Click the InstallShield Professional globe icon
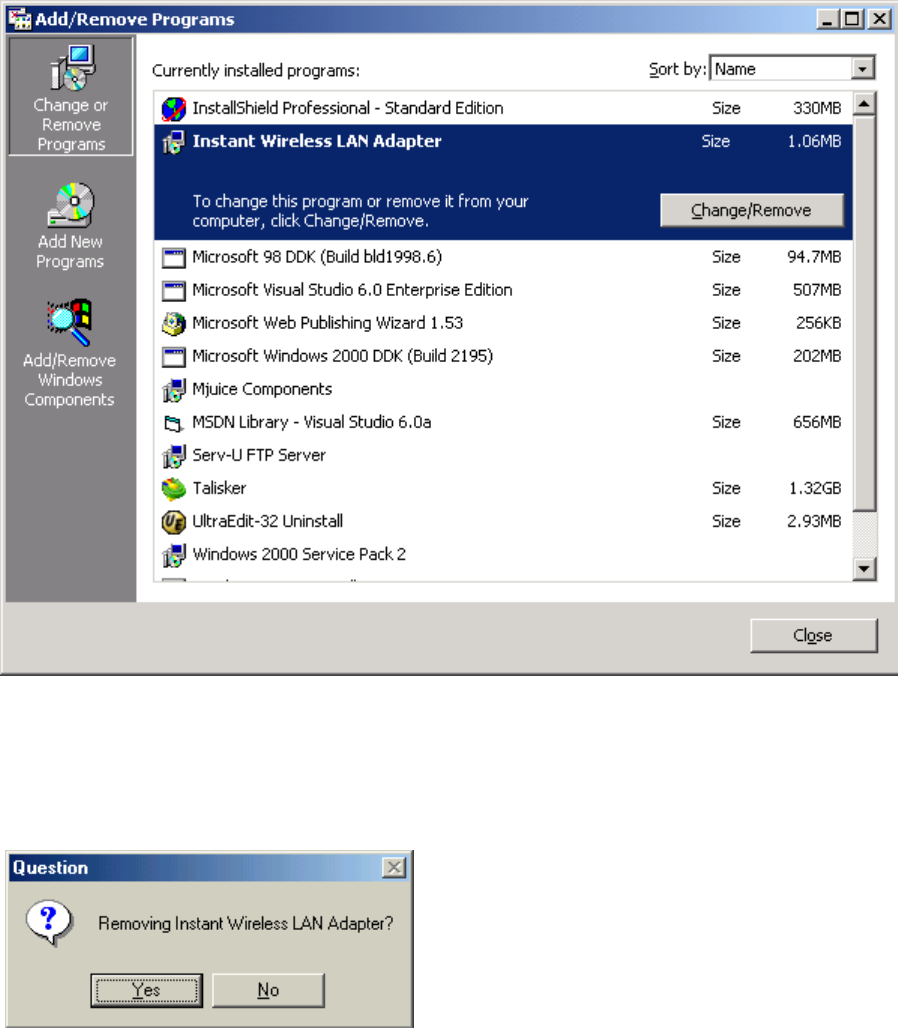The width and height of the screenshot is (898, 1028). (x=174, y=108)
